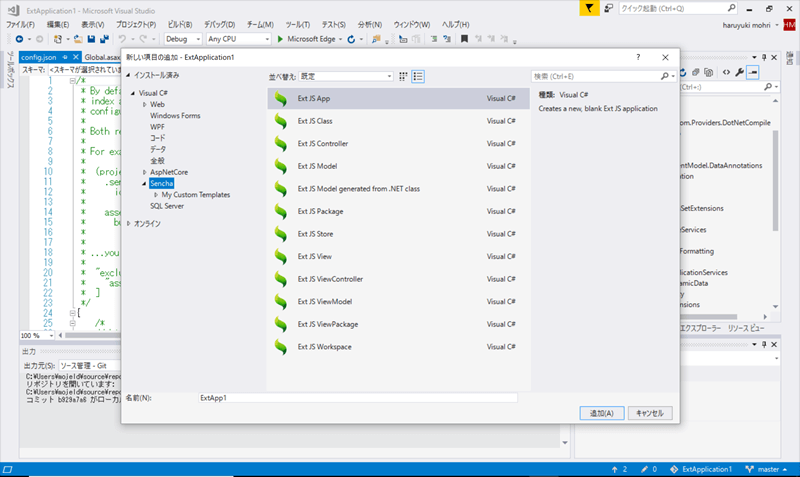Screen dimensions: 800x477
Task: Select the Sencha tree node
Action: pyautogui.click(x=162, y=183)
